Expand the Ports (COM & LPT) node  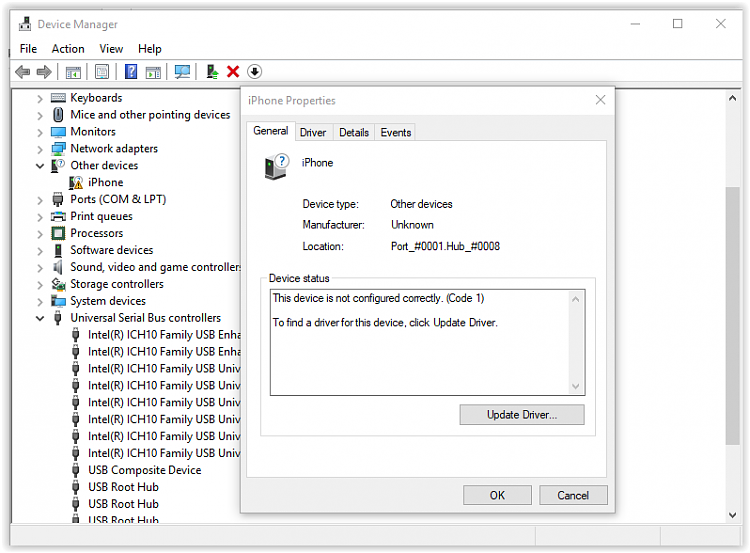pyautogui.click(x=40, y=200)
